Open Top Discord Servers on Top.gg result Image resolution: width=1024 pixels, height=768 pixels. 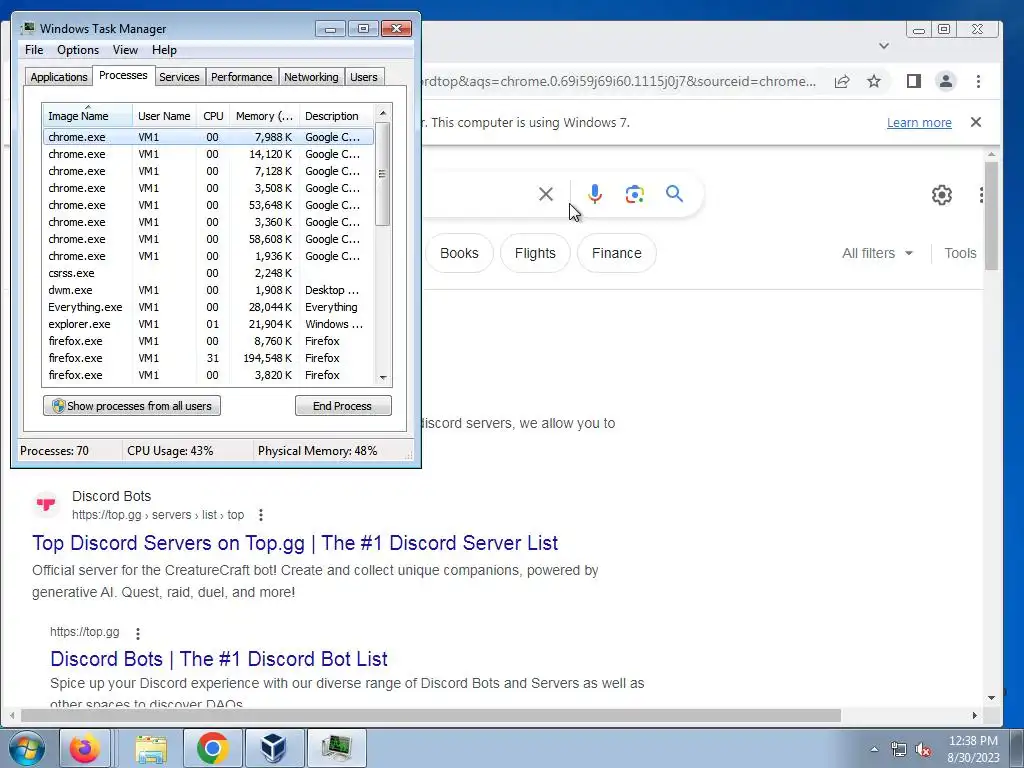click(295, 543)
